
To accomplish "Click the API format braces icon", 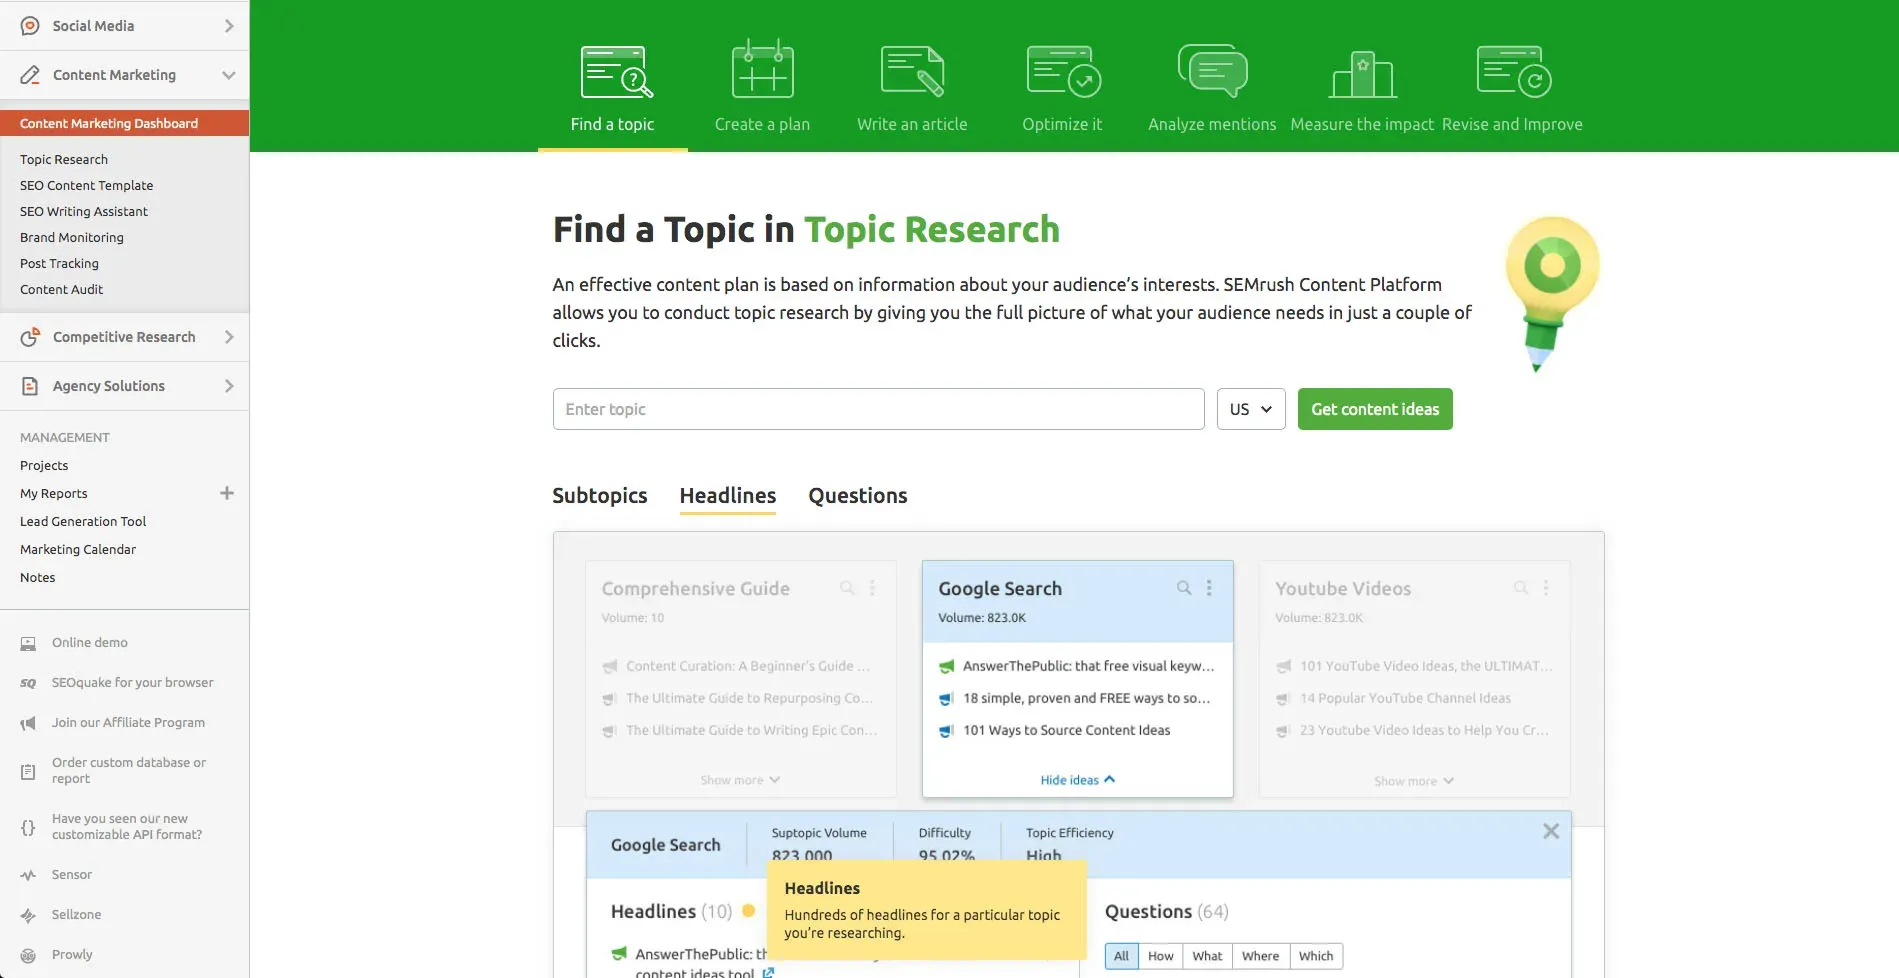I will [28, 827].
